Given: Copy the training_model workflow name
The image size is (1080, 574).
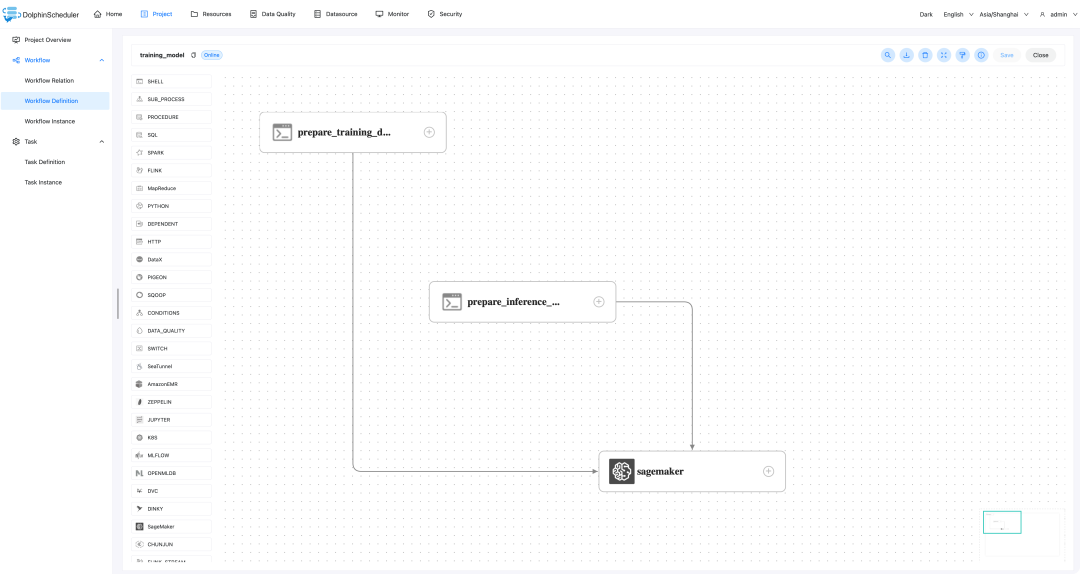Looking at the screenshot, I should point(193,55).
